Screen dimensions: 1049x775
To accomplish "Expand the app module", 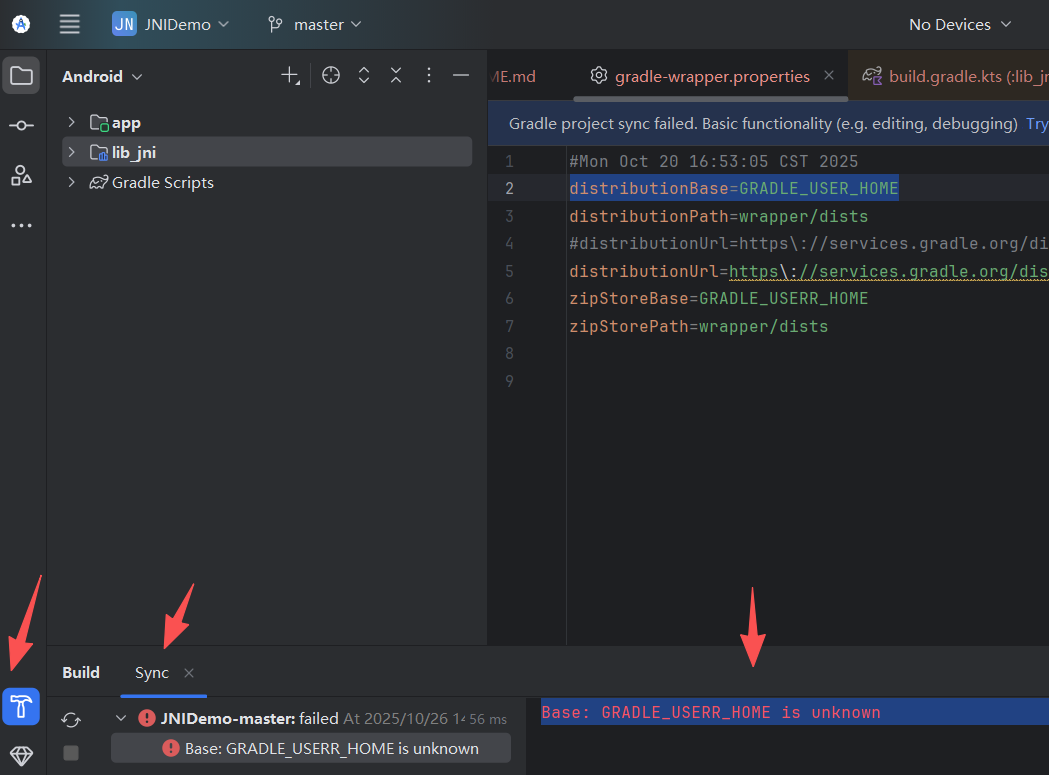I will (x=72, y=122).
